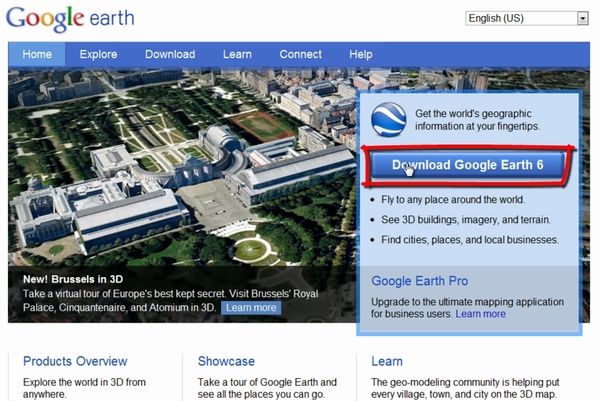This screenshot has height=401, width=600.
Task: Click Learn more for Google Earth Pro
Action: pos(481,314)
